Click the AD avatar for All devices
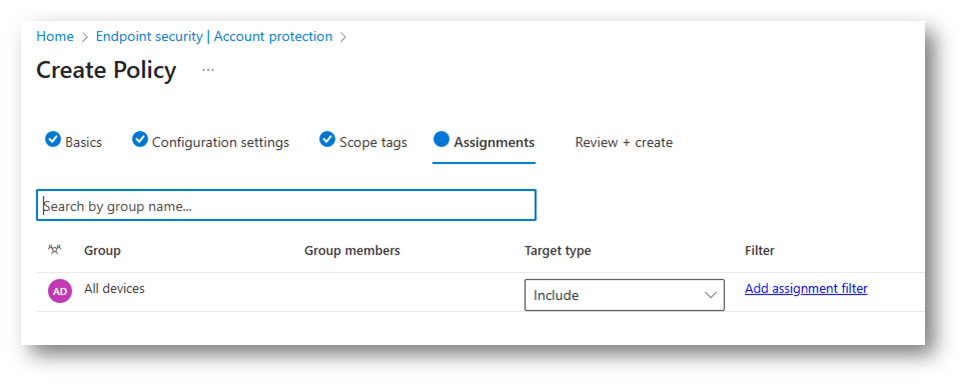 (x=60, y=291)
